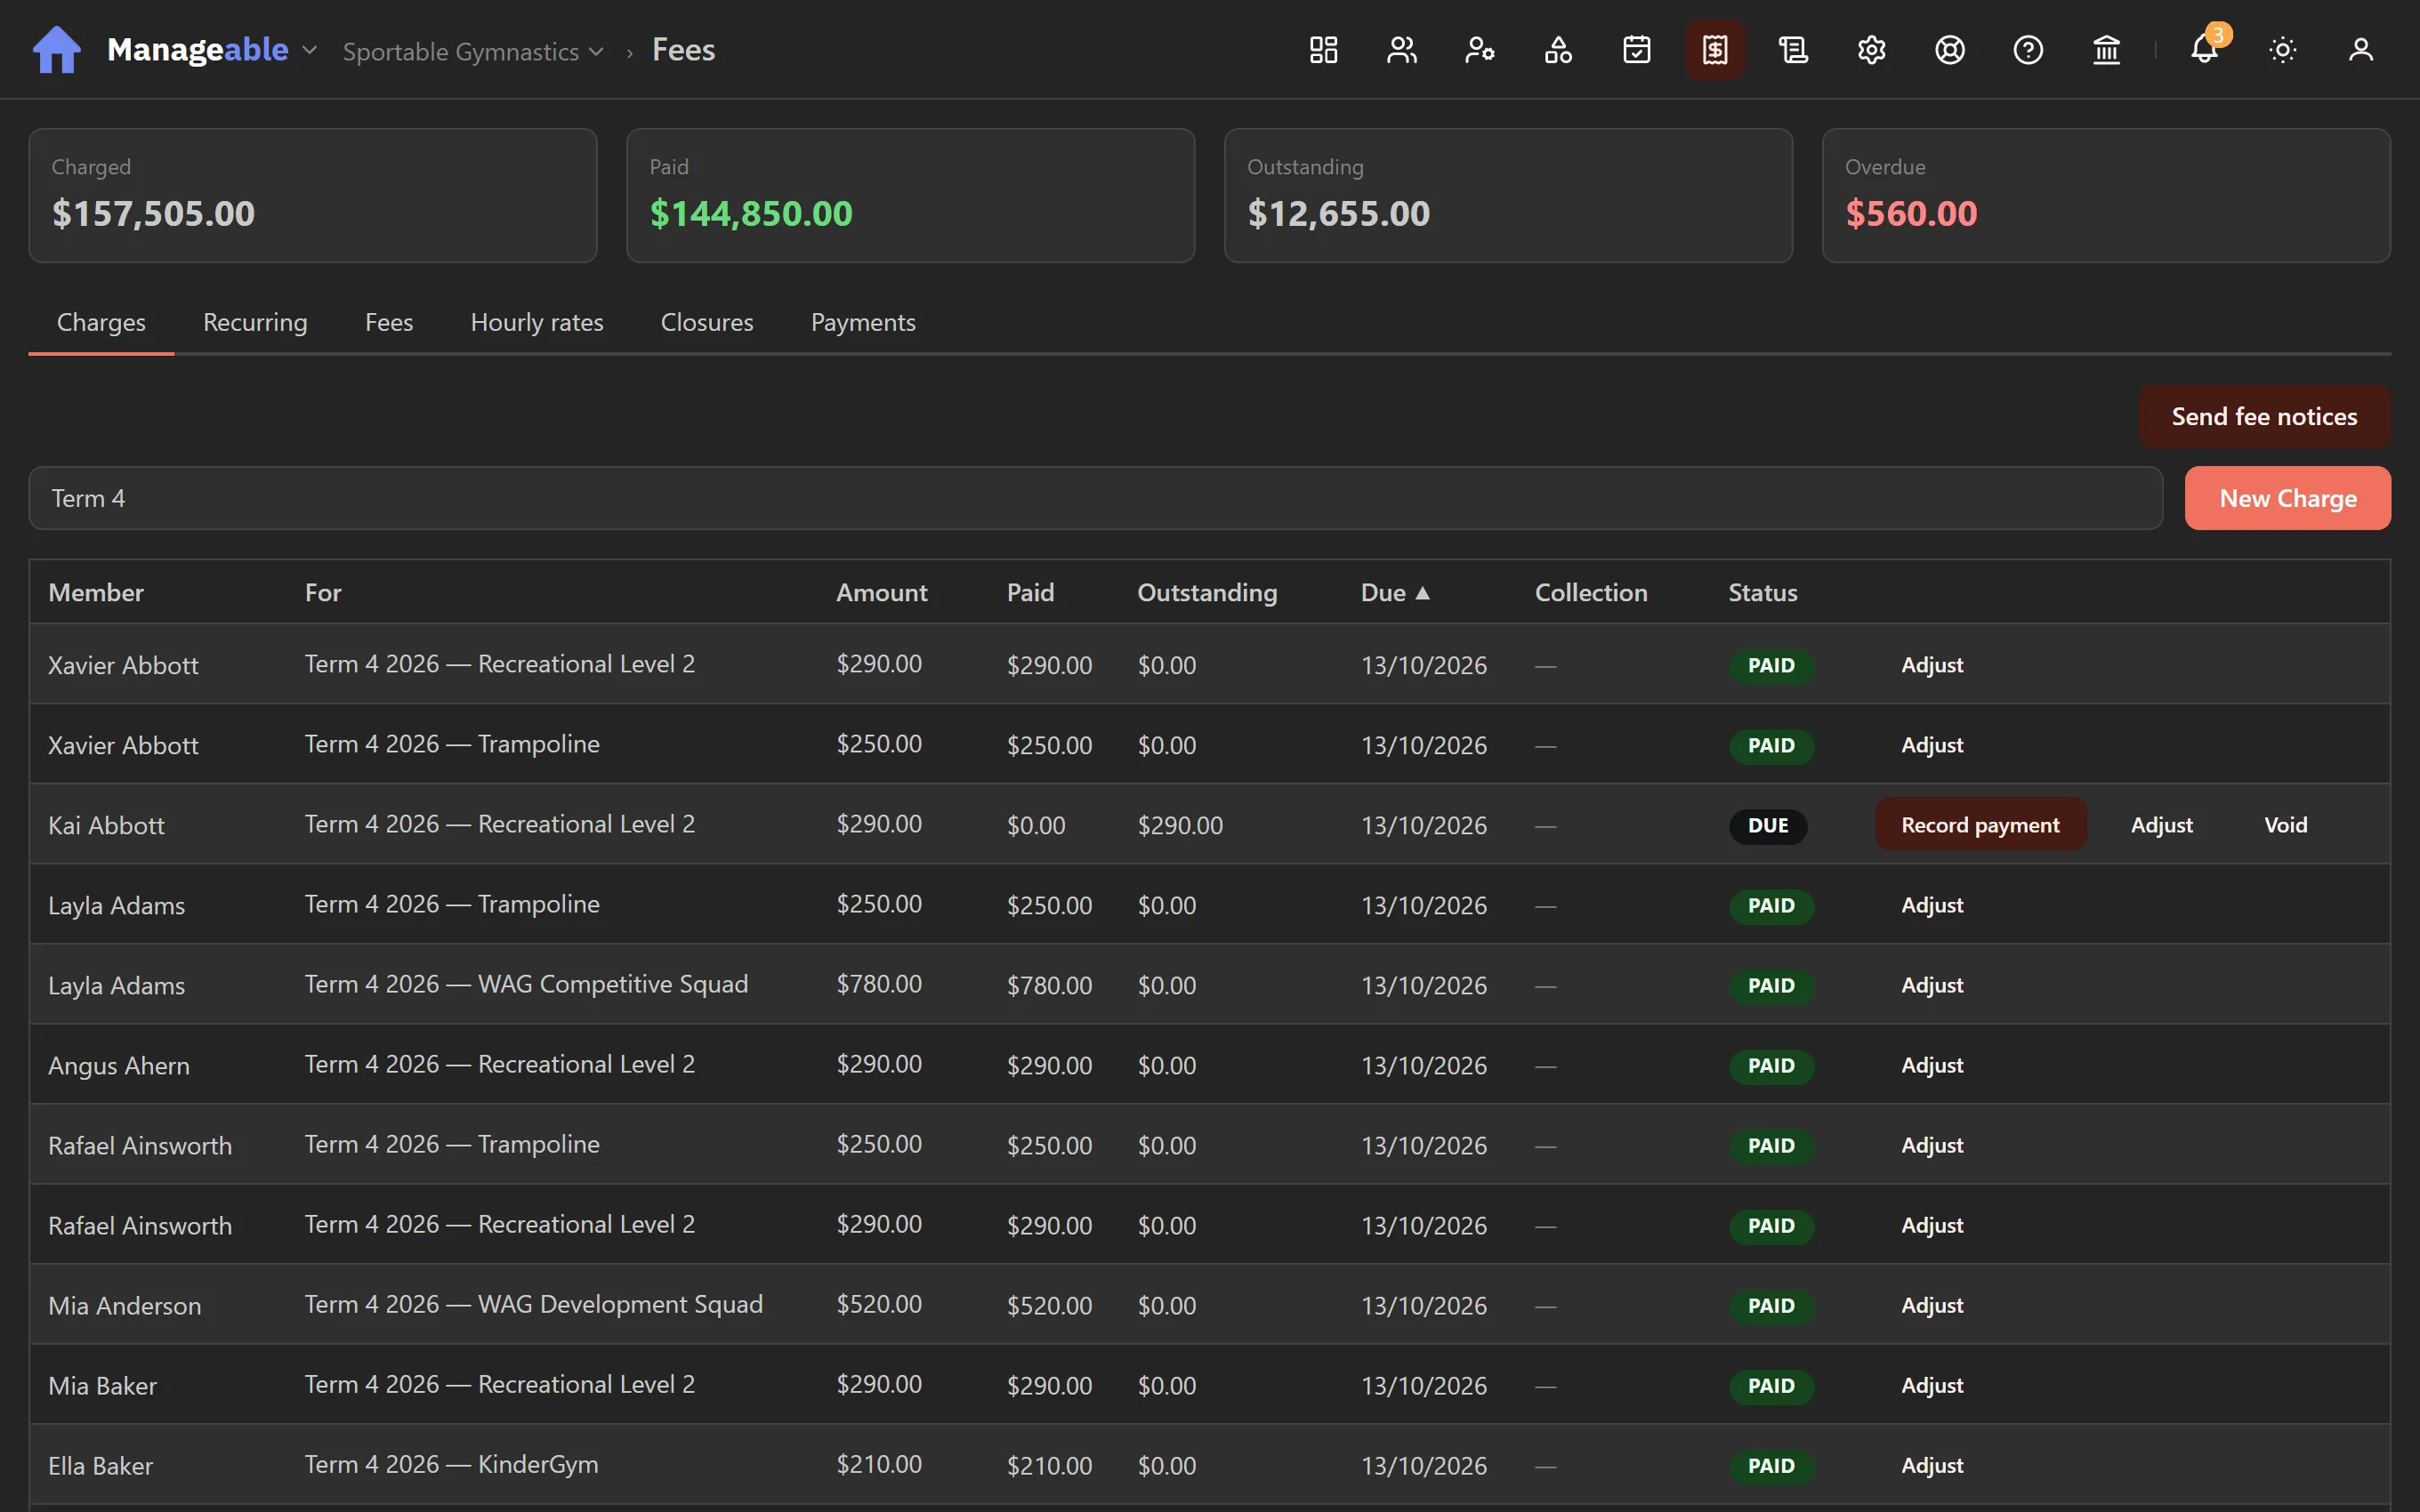
Task: Click Mia Baker member name
Action: point(102,1385)
